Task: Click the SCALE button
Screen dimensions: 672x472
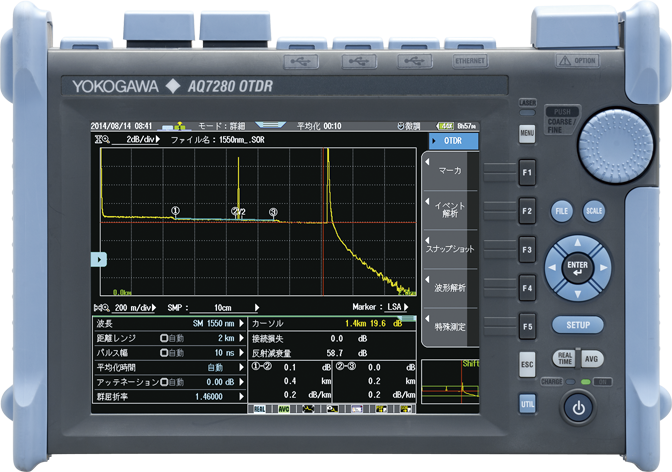Action: [x=594, y=211]
